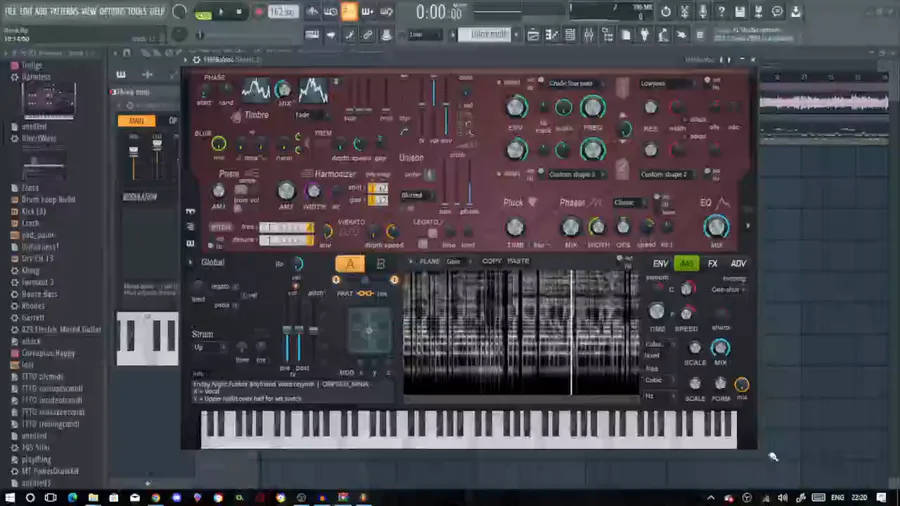
Task: Open the TOOLS menu
Action: tap(137, 11)
